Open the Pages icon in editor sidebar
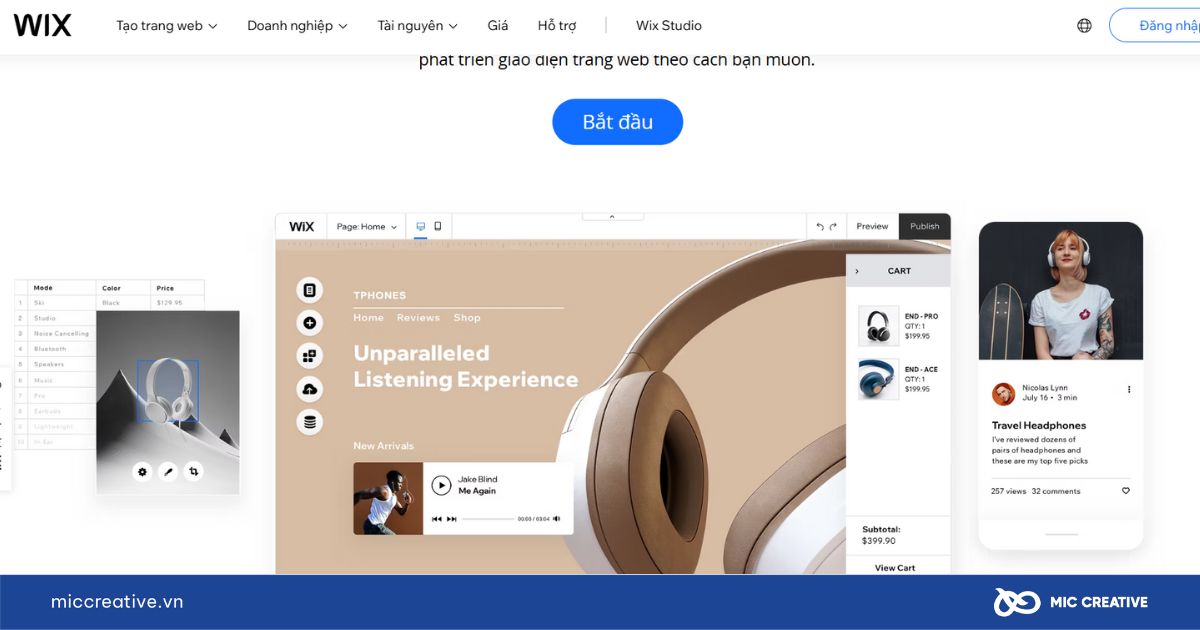Image resolution: width=1200 pixels, height=630 pixels. click(310, 290)
